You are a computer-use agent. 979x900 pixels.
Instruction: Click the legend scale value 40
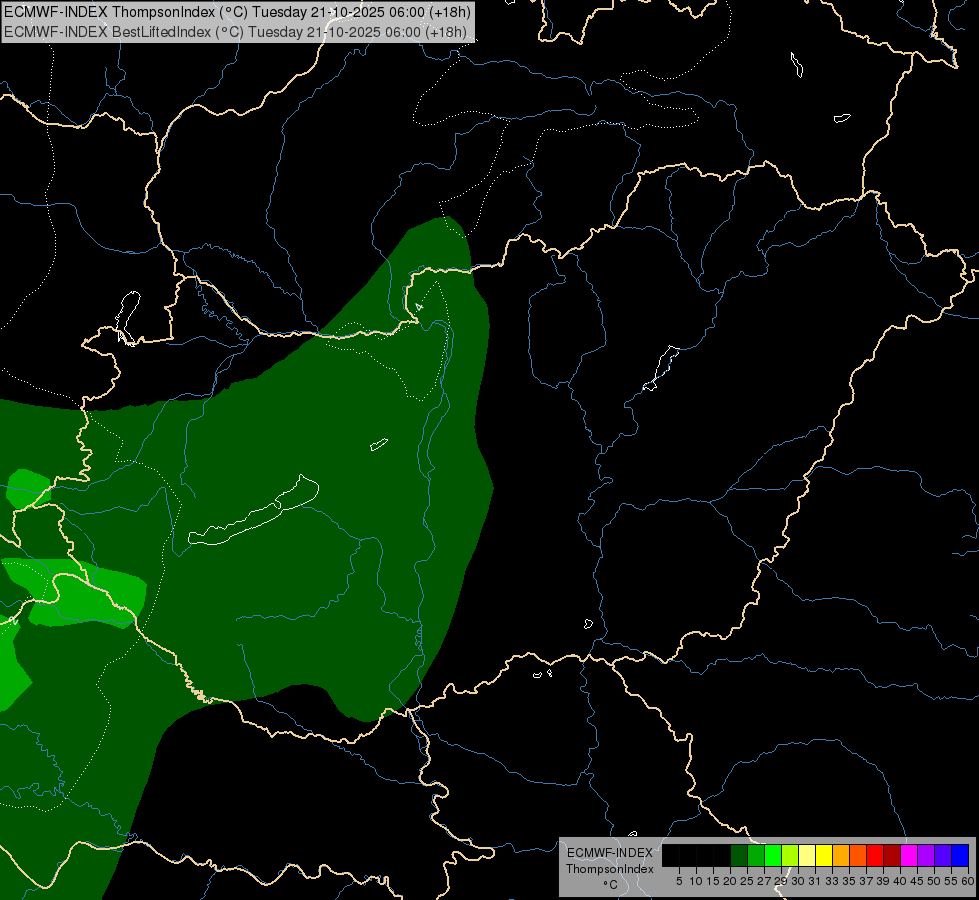click(901, 881)
